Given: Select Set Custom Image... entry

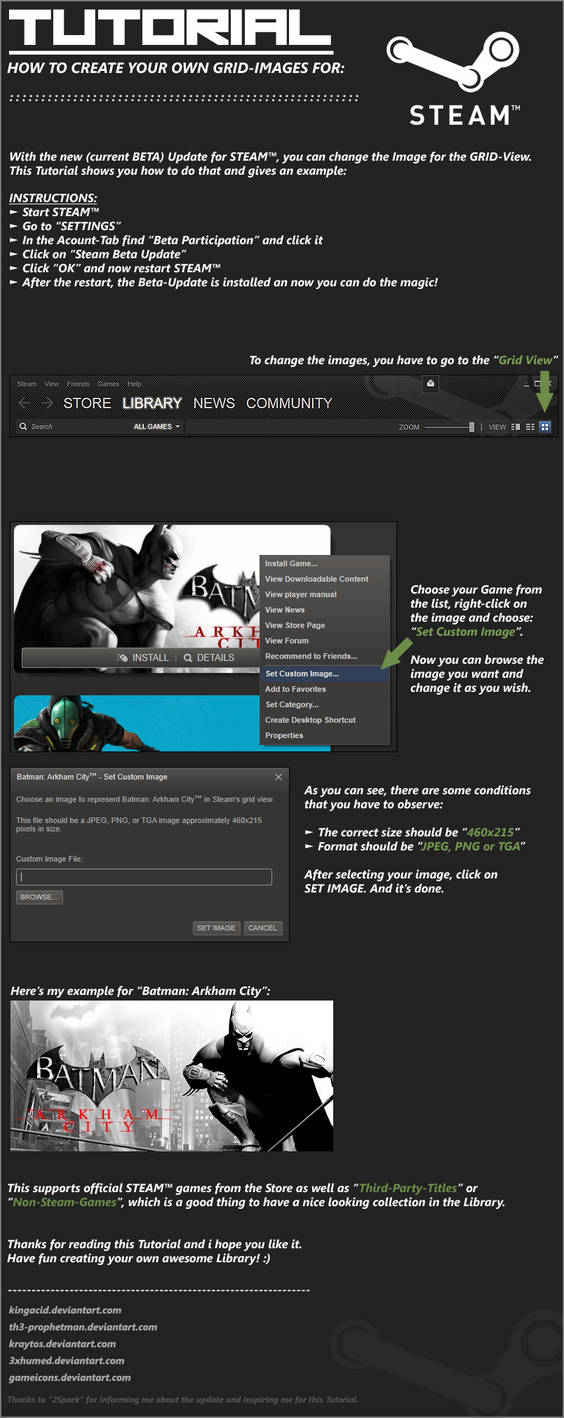Looking at the screenshot, I should pos(324,674).
